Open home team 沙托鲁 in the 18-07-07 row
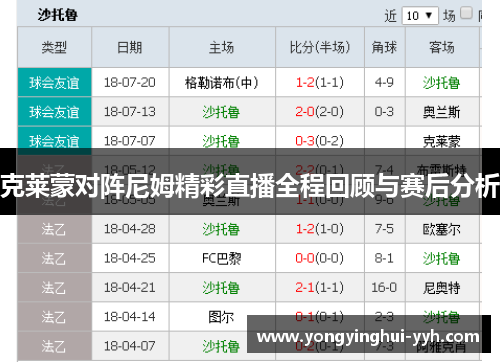This screenshot has height=362, width=500. pos(222,141)
